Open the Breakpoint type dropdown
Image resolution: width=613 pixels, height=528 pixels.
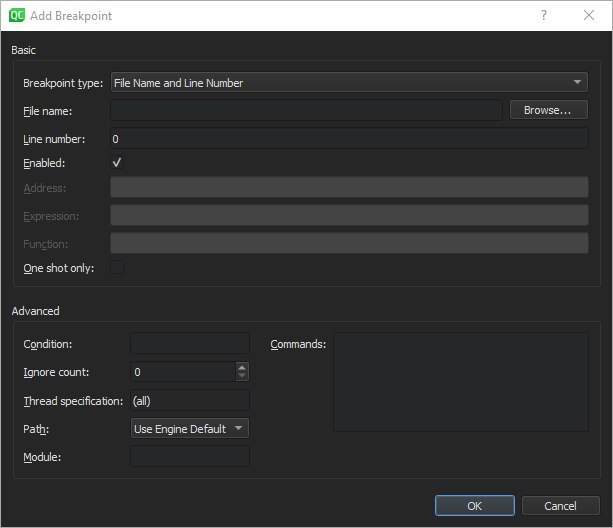pyautogui.click(x=349, y=82)
